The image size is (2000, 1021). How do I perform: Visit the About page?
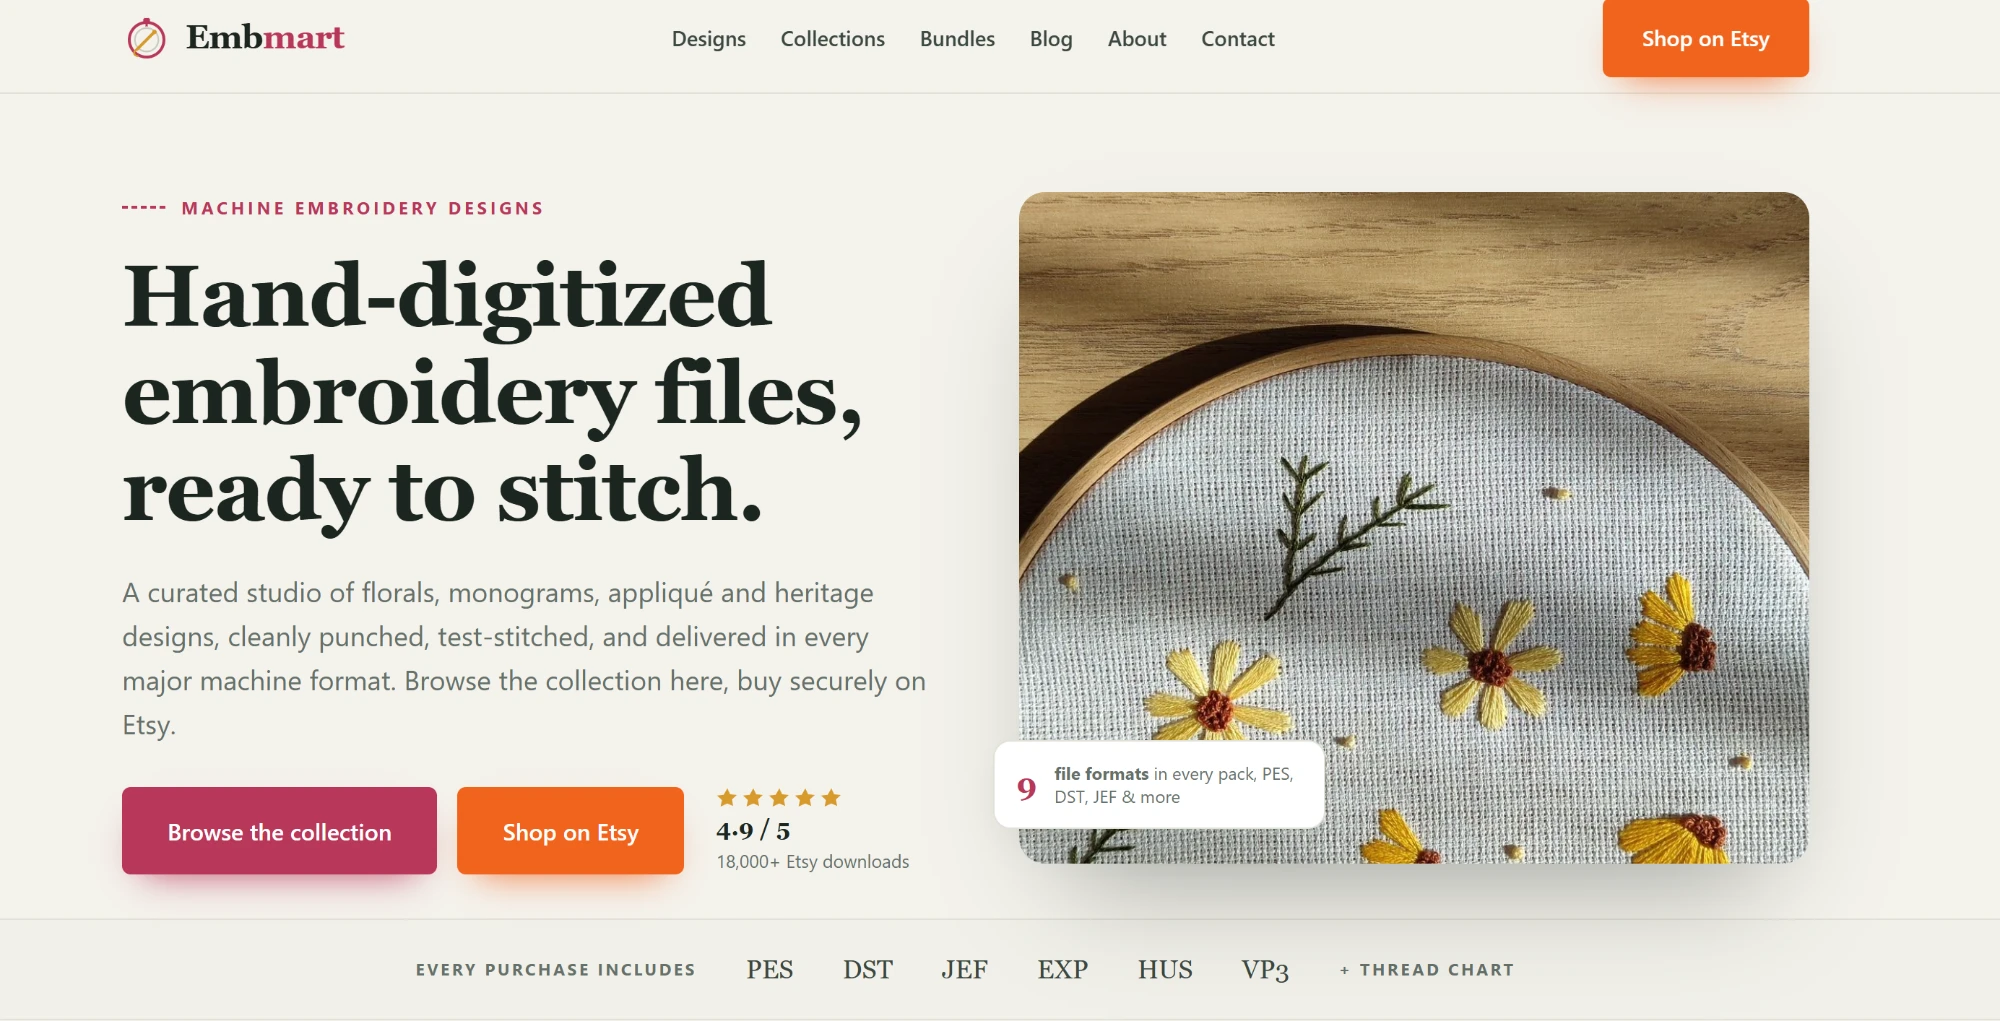(1137, 39)
